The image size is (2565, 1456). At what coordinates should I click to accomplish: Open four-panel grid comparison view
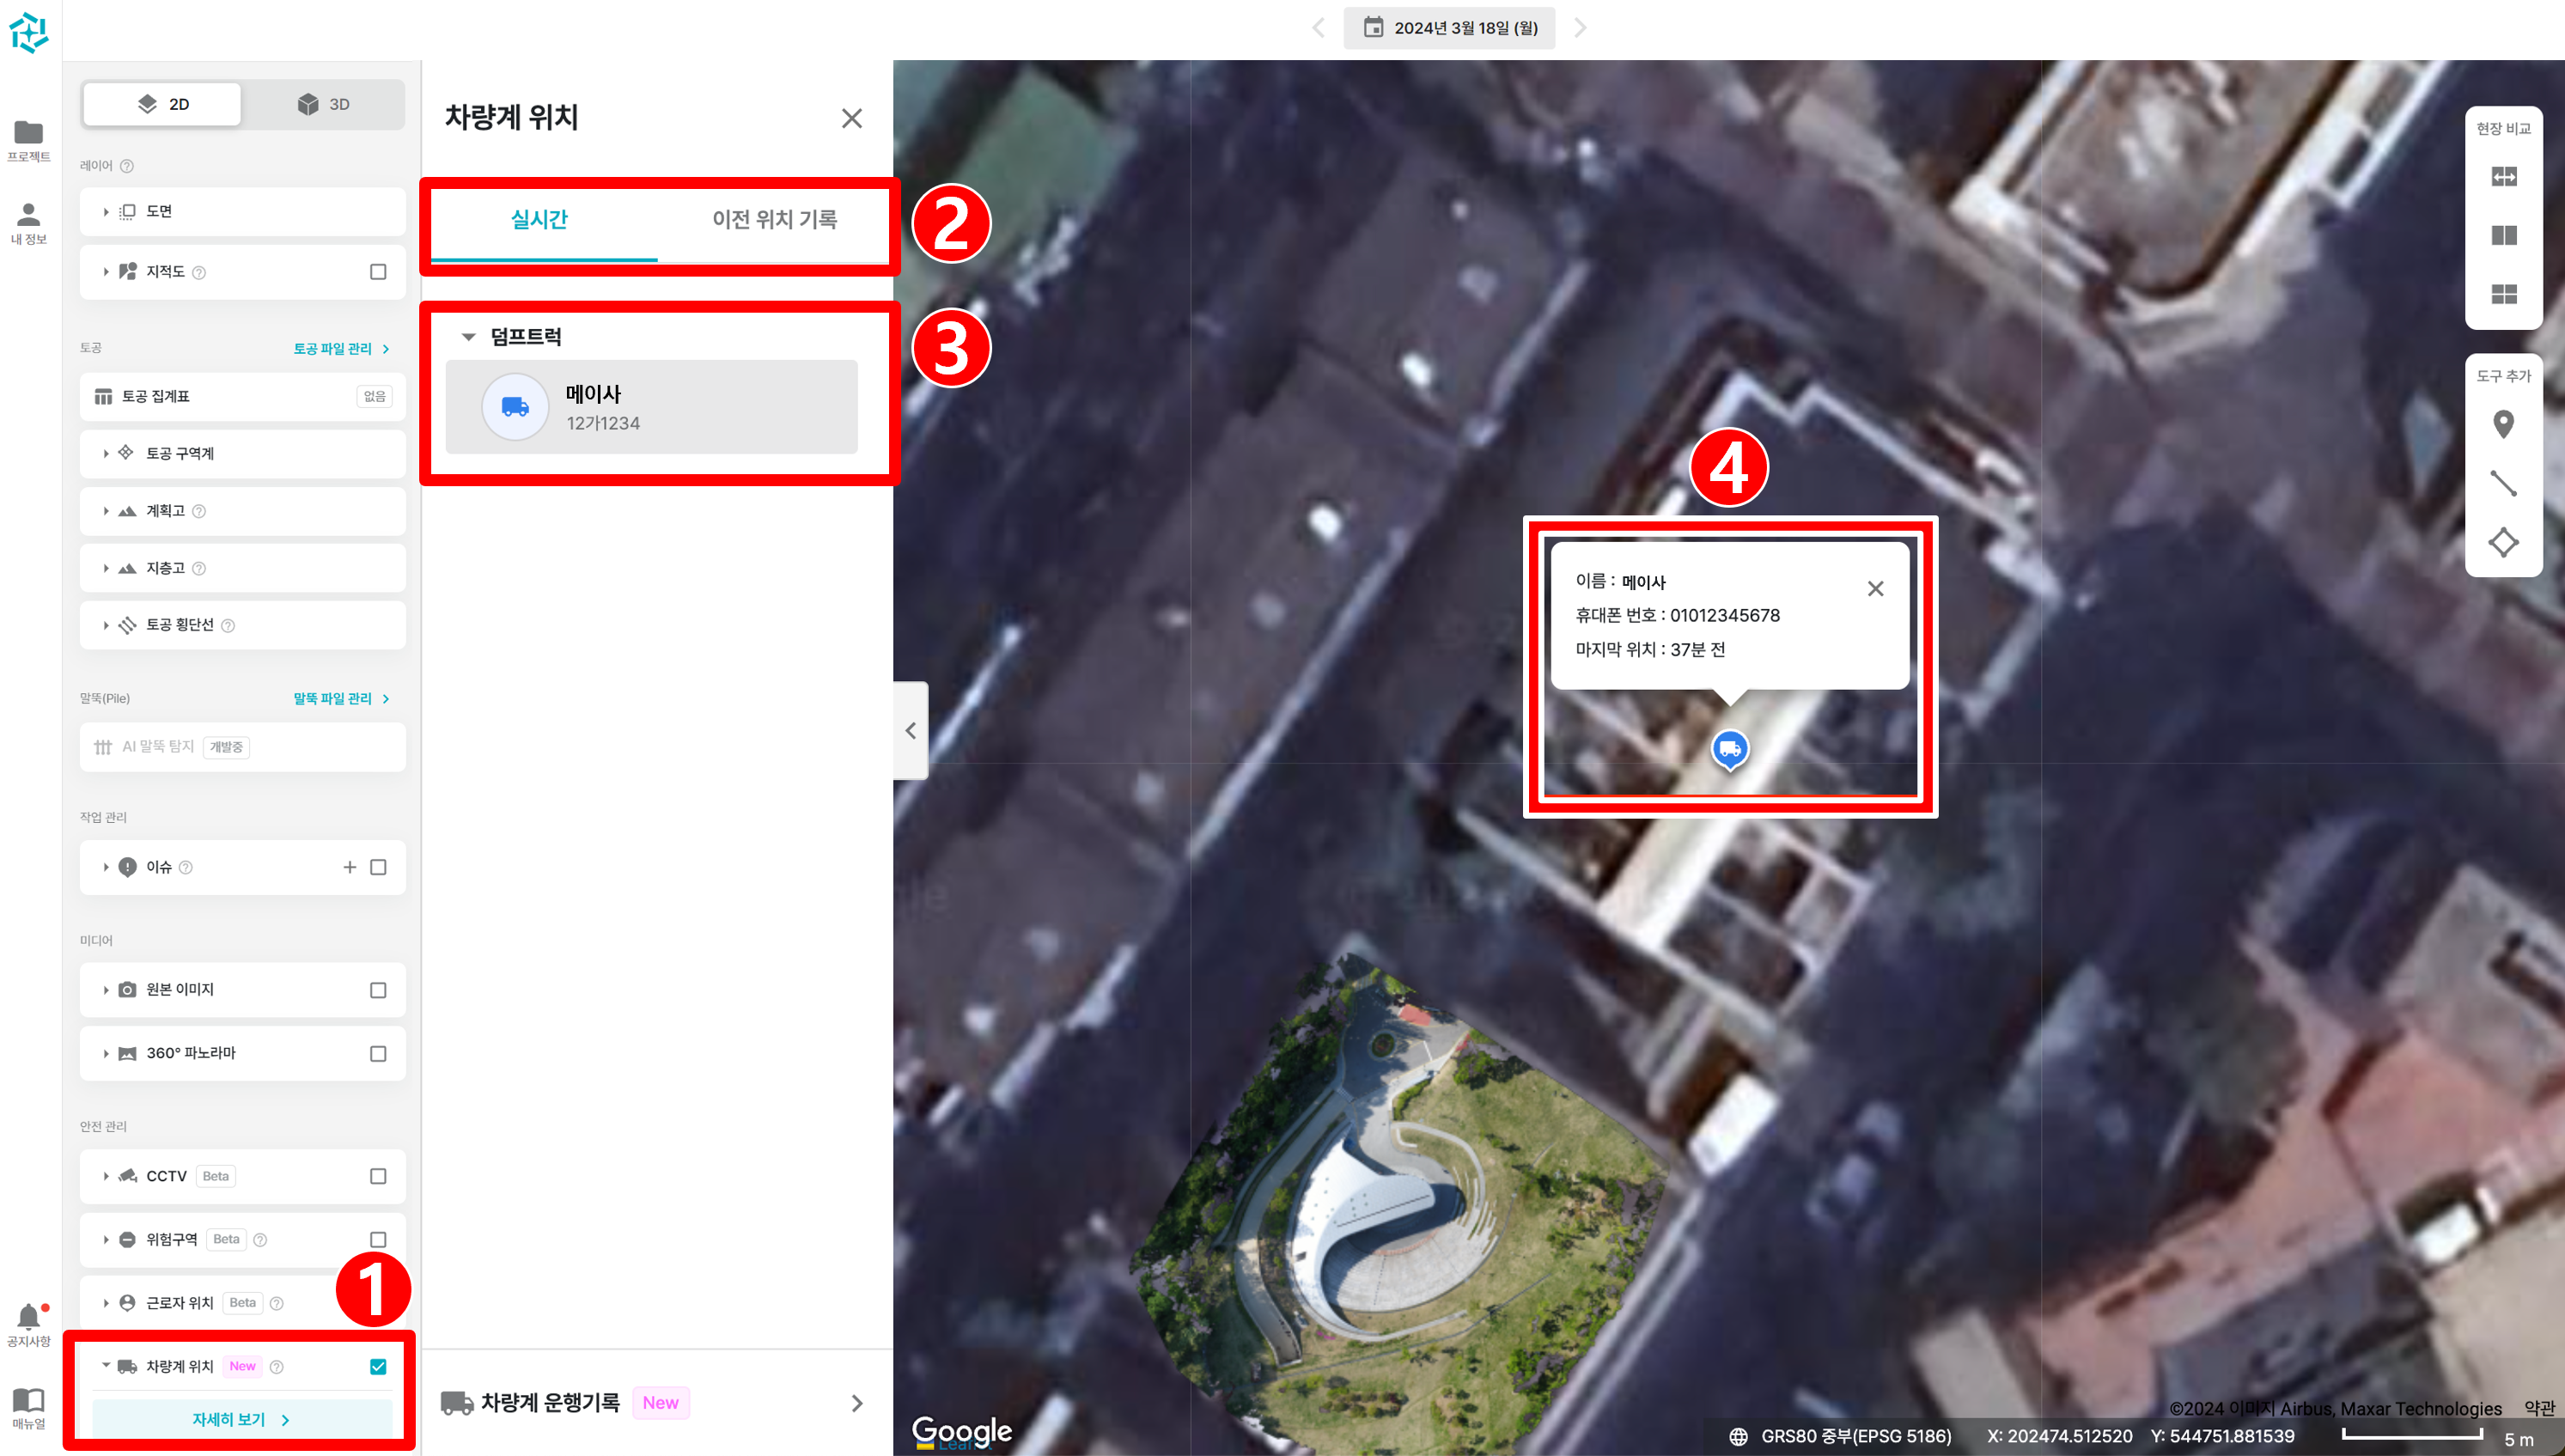point(2503,294)
